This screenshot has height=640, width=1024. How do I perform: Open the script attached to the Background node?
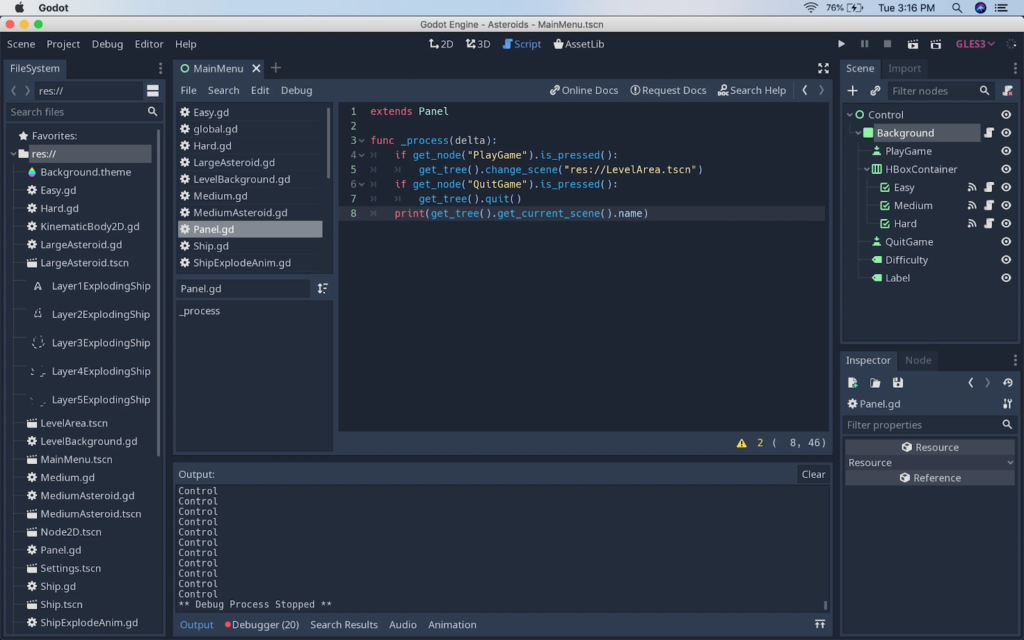[988, 131]
